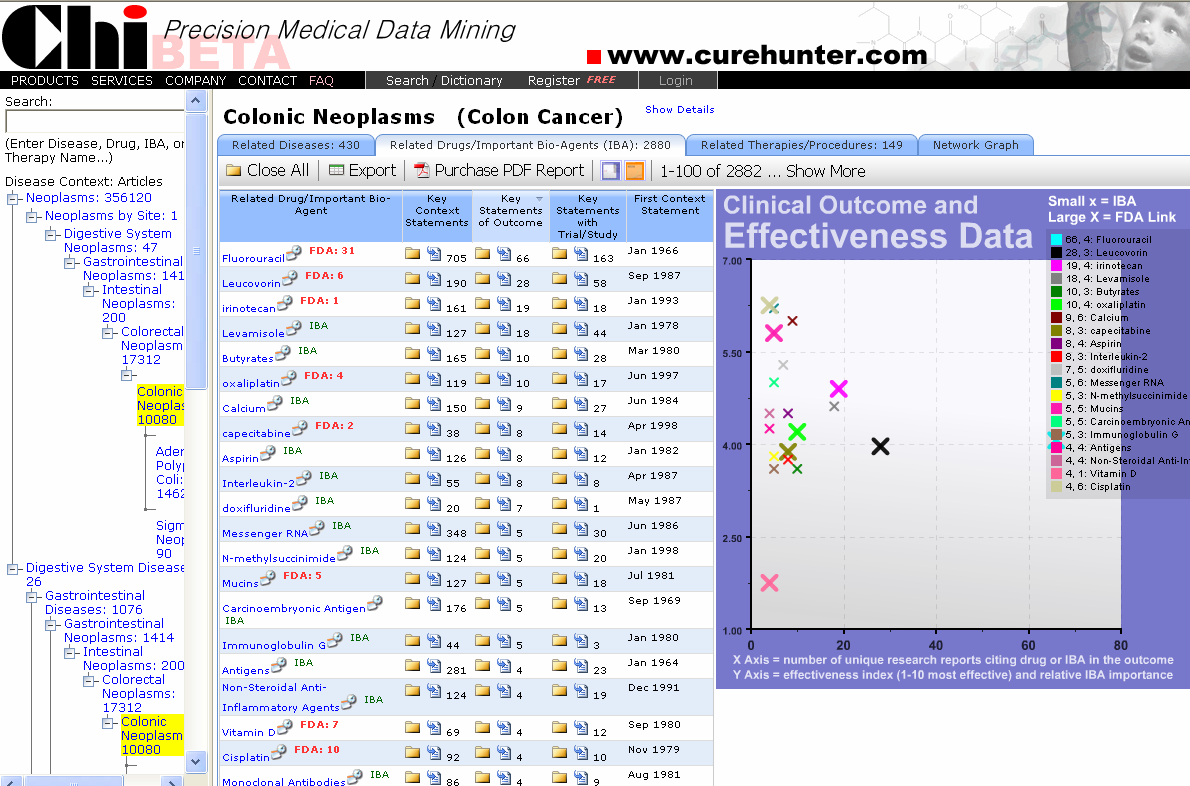
Task: Switch to the Related Diseases: 430 tab
Action: click(296, 145)
